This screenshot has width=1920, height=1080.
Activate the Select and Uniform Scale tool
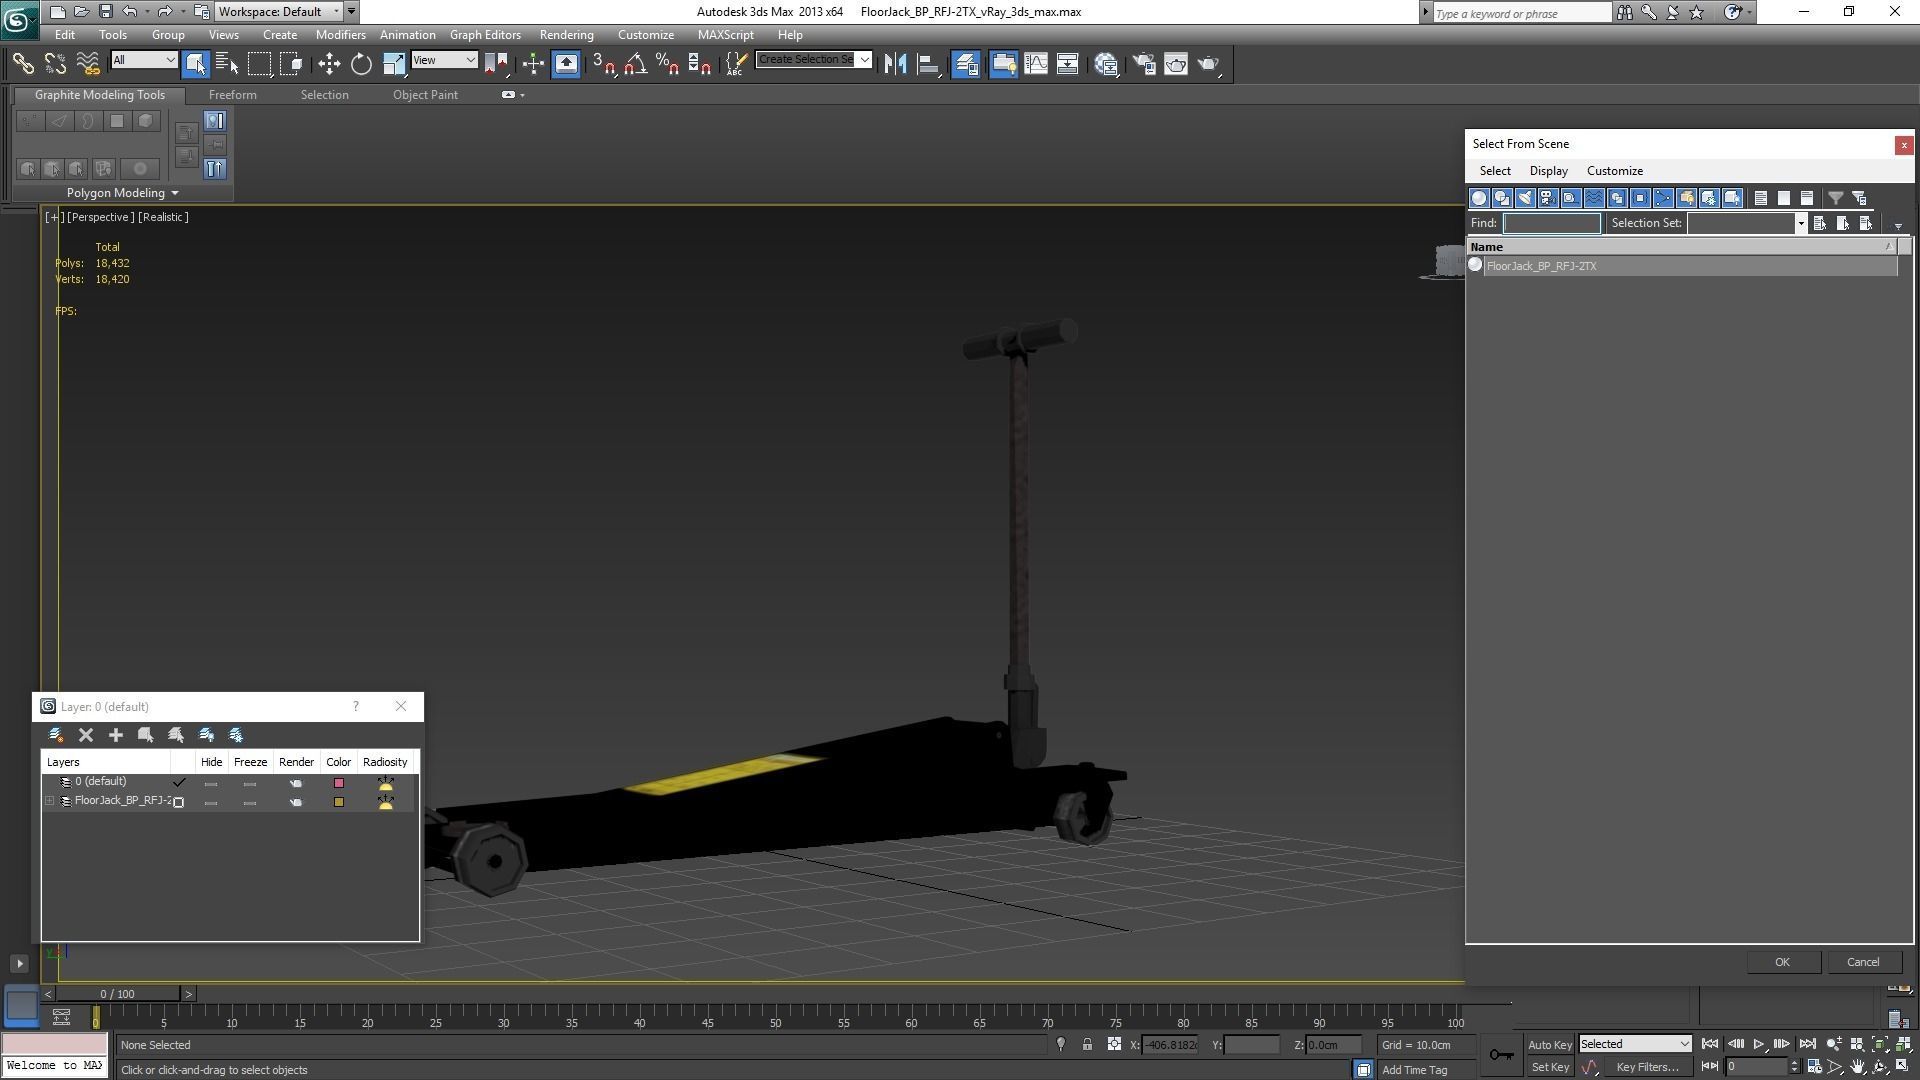(394, 64)
